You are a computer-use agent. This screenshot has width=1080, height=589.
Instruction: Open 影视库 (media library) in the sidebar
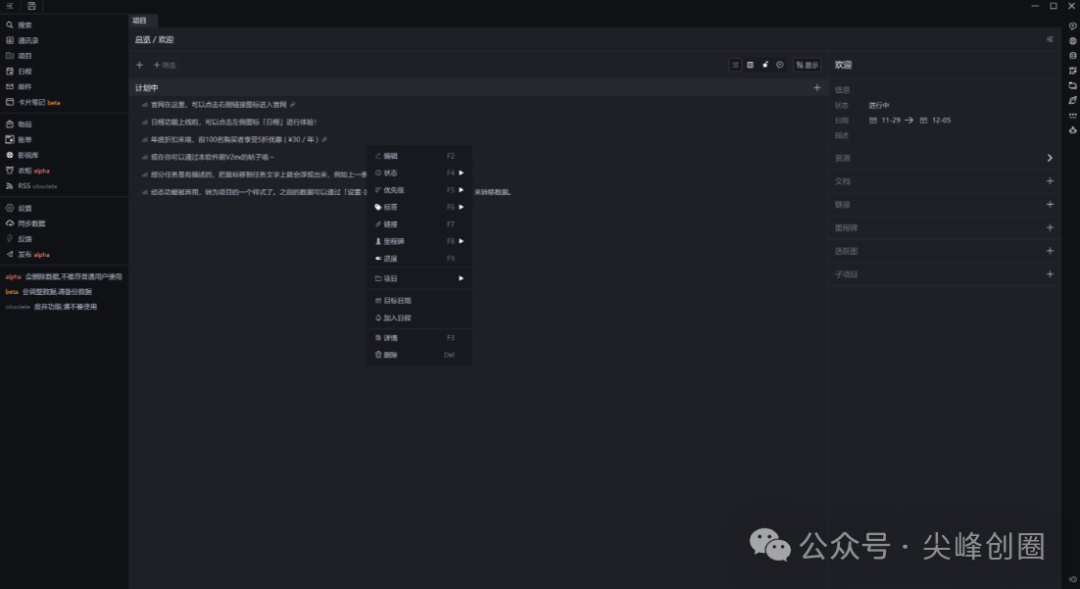click(22, 155)
